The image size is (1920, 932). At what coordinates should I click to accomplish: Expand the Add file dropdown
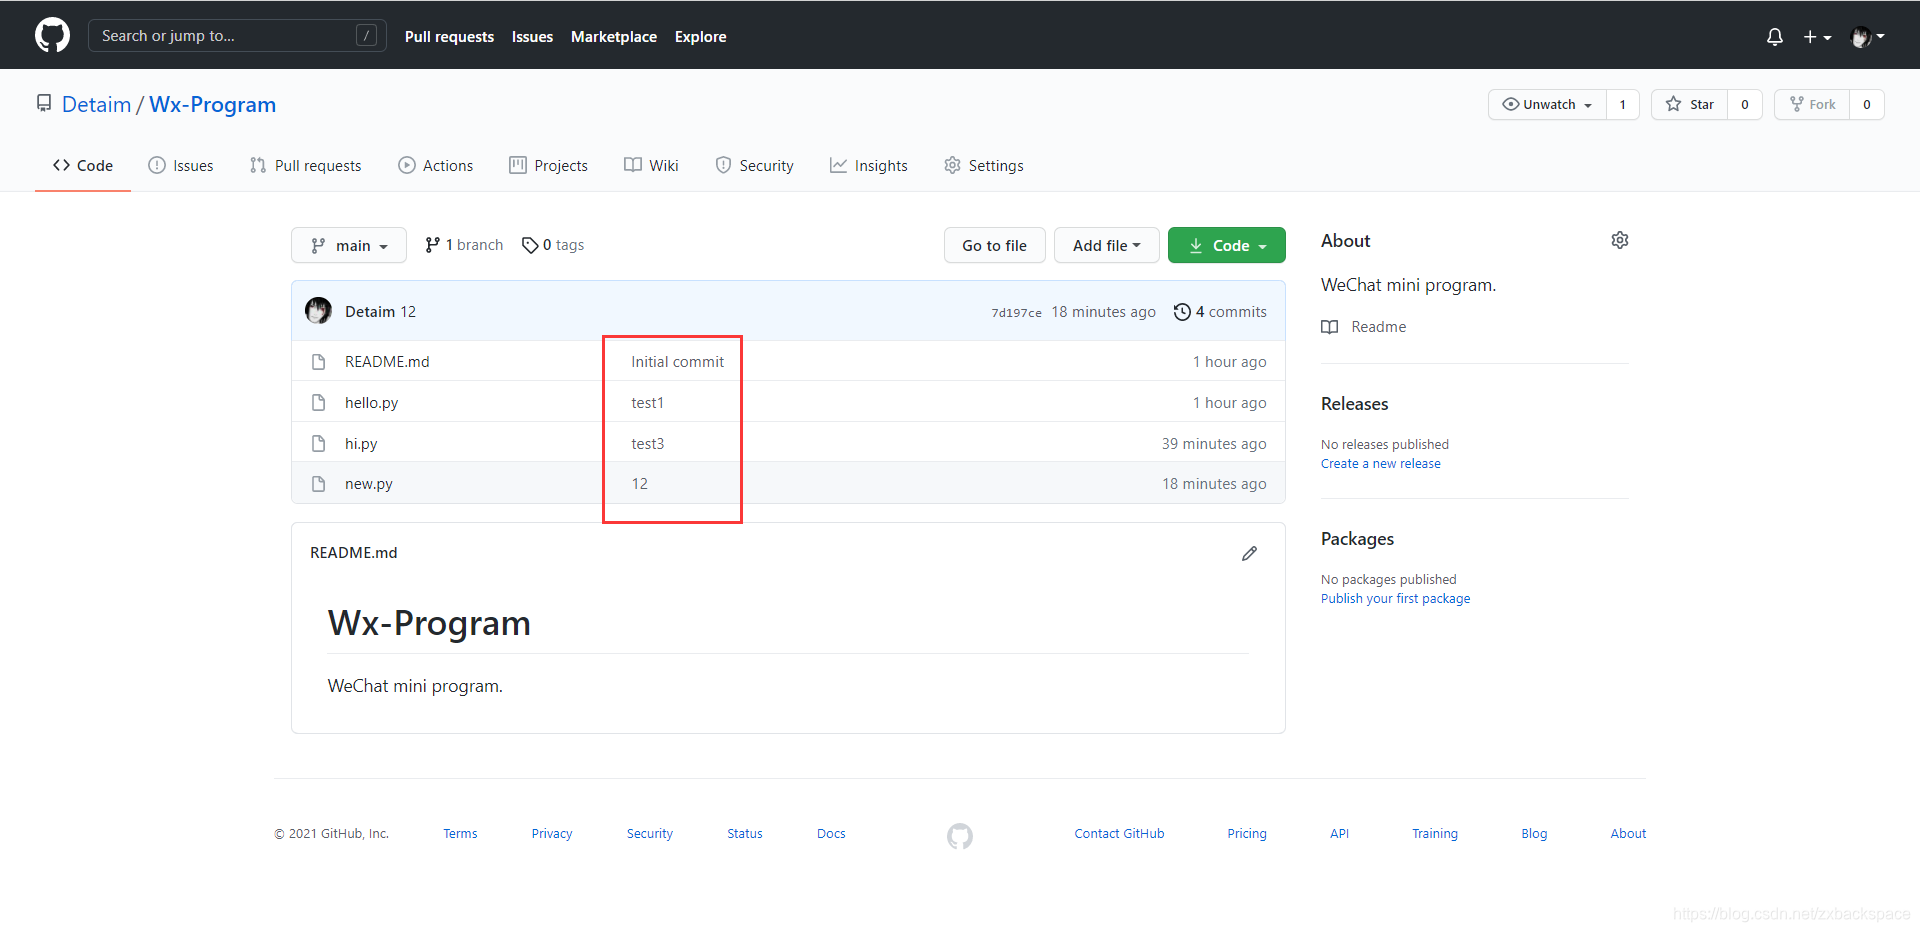click(x=1107, y=246)
